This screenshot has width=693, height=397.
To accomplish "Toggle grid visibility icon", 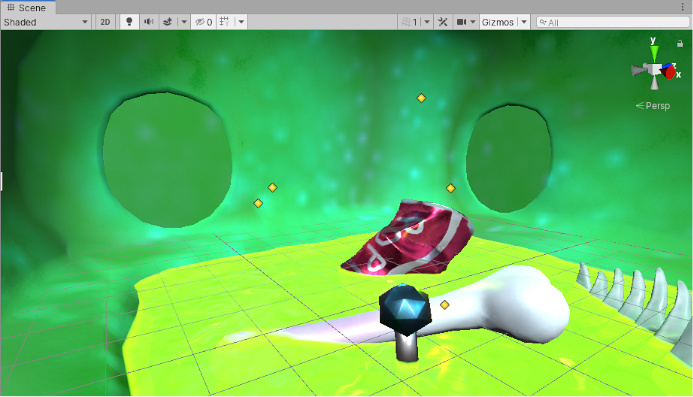I will coord(225,22).
